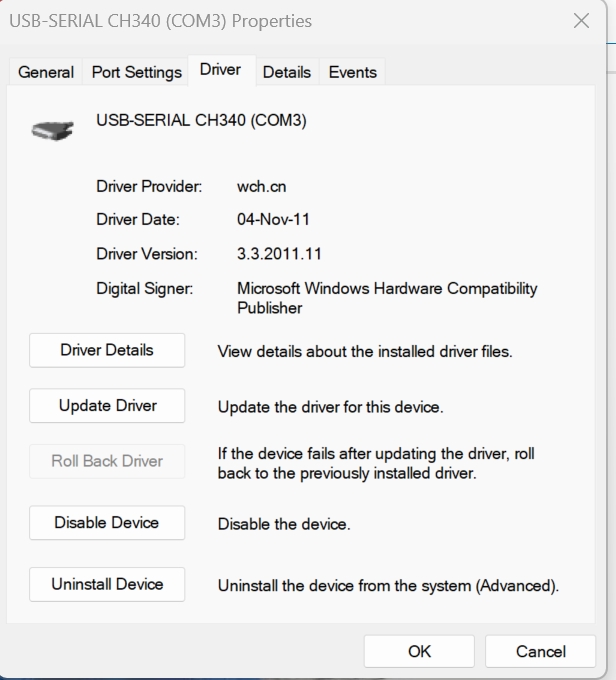616x680 pixels.
Task: Open the Port Settings tab
Action: 137,72
